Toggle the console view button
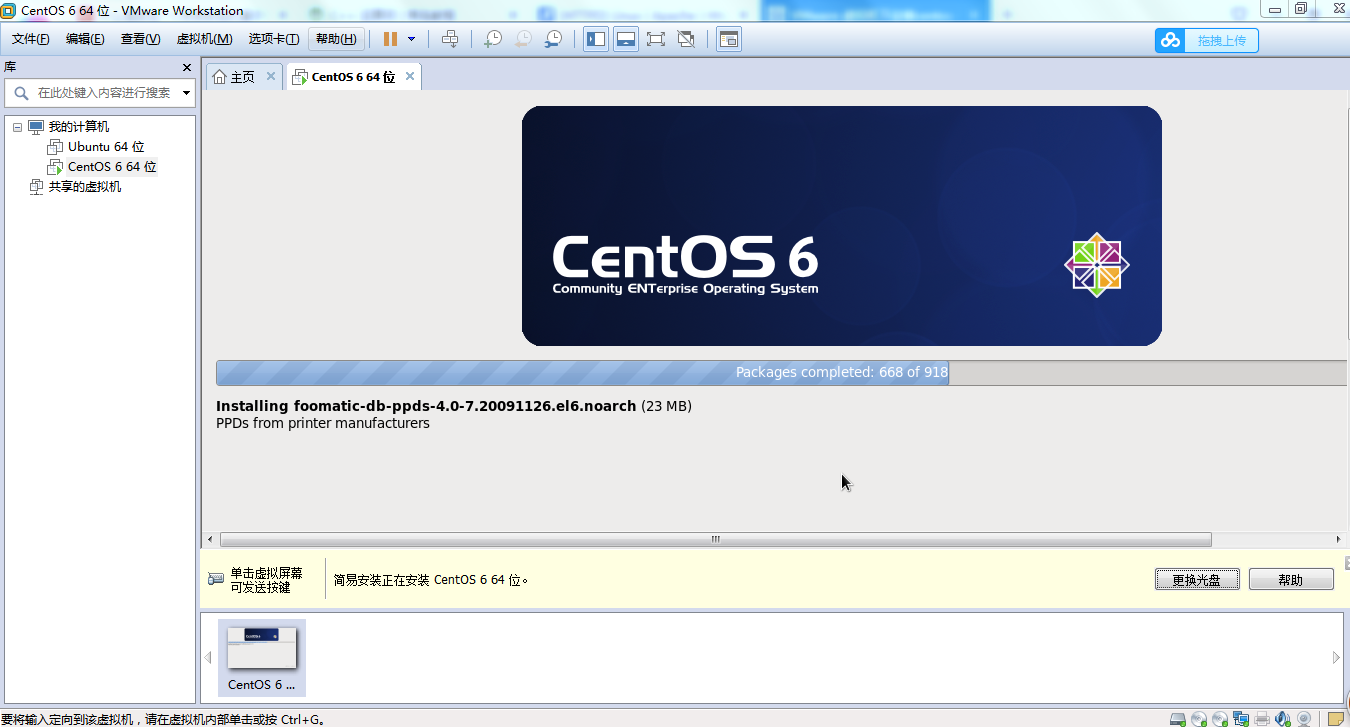Viewport: 1350px width, 728px height. tap(729, 39)
